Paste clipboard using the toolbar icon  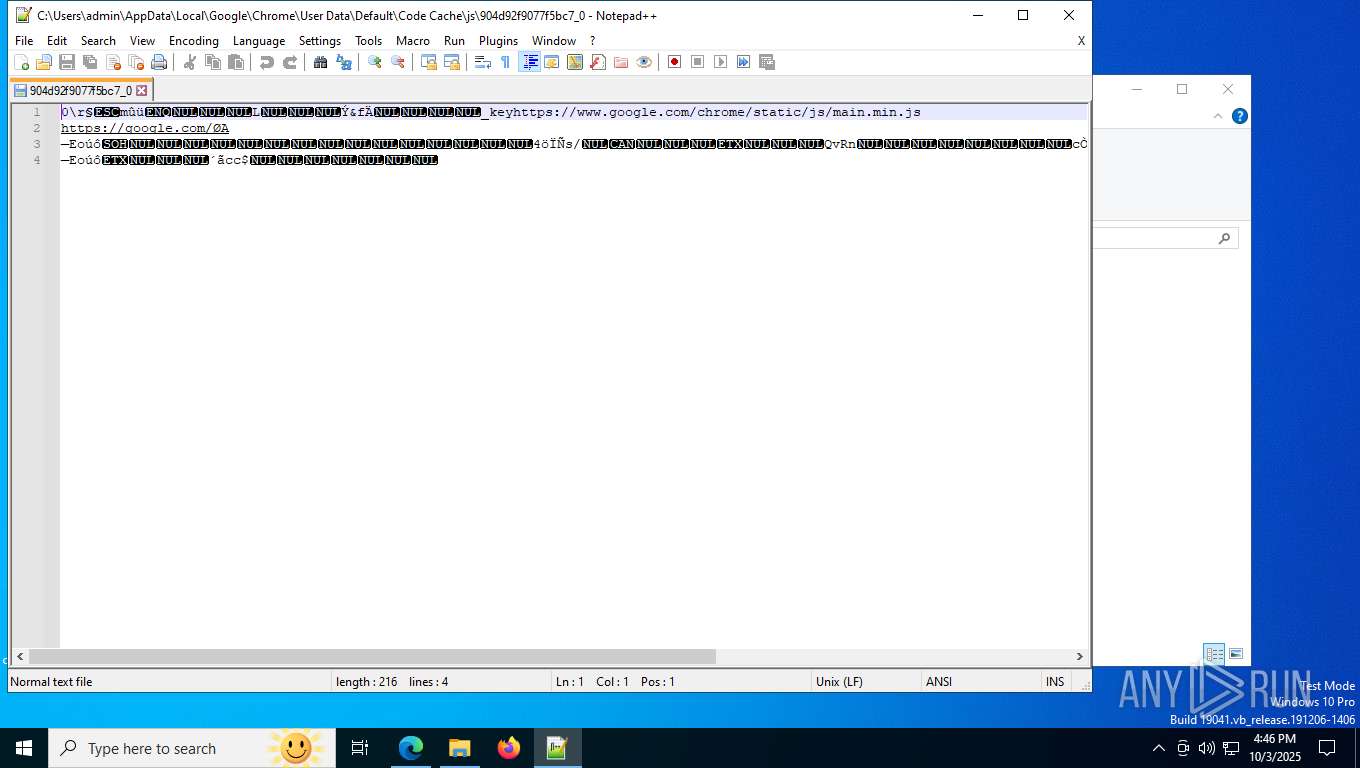click(236, 62)
